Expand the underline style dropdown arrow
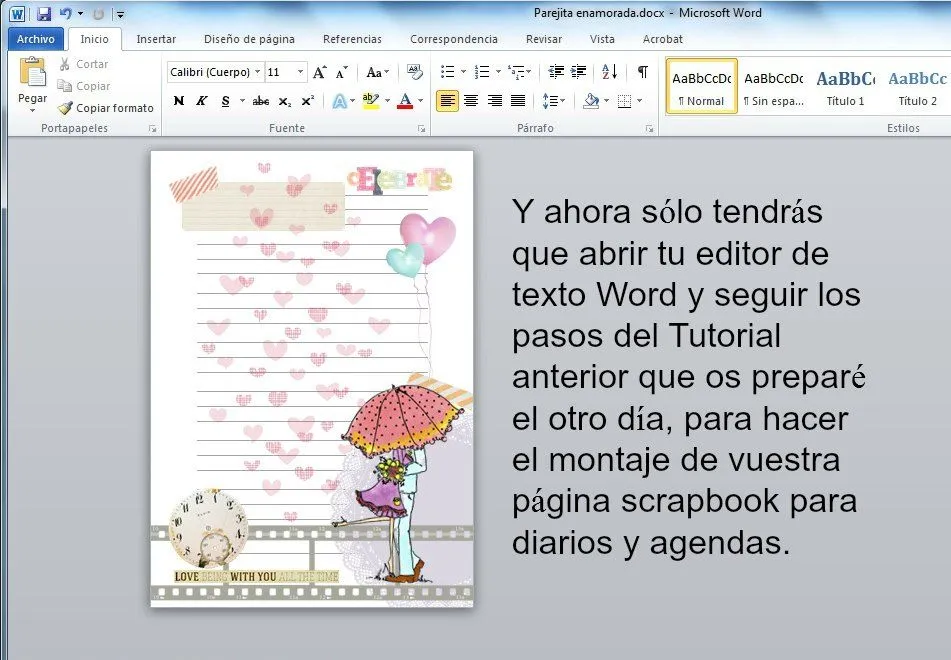Screen dimensions: 951x660 [x=242, y=101]
